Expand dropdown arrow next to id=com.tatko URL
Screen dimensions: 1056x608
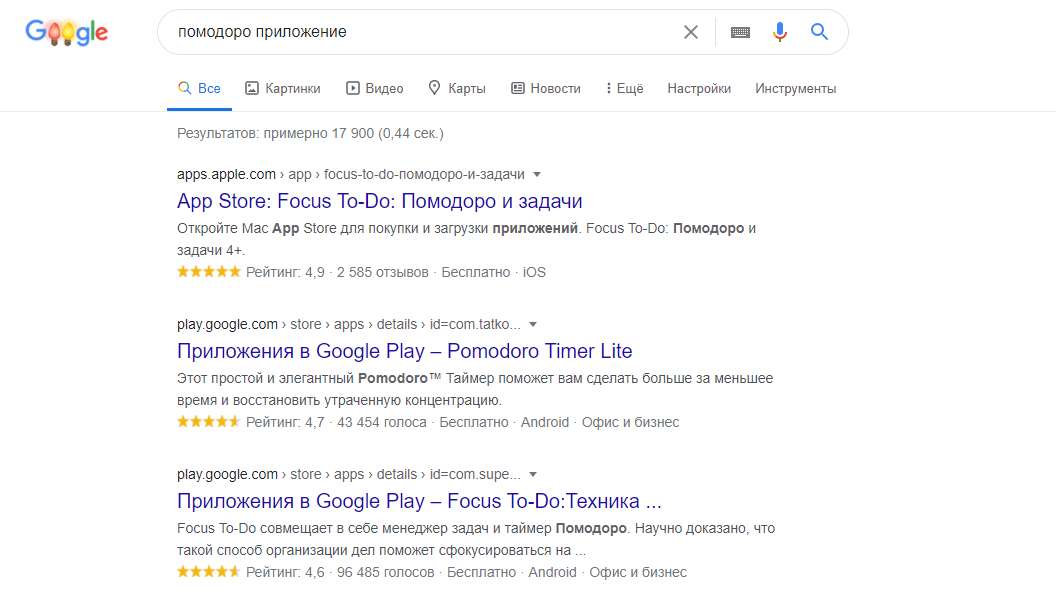coord(533,325)
